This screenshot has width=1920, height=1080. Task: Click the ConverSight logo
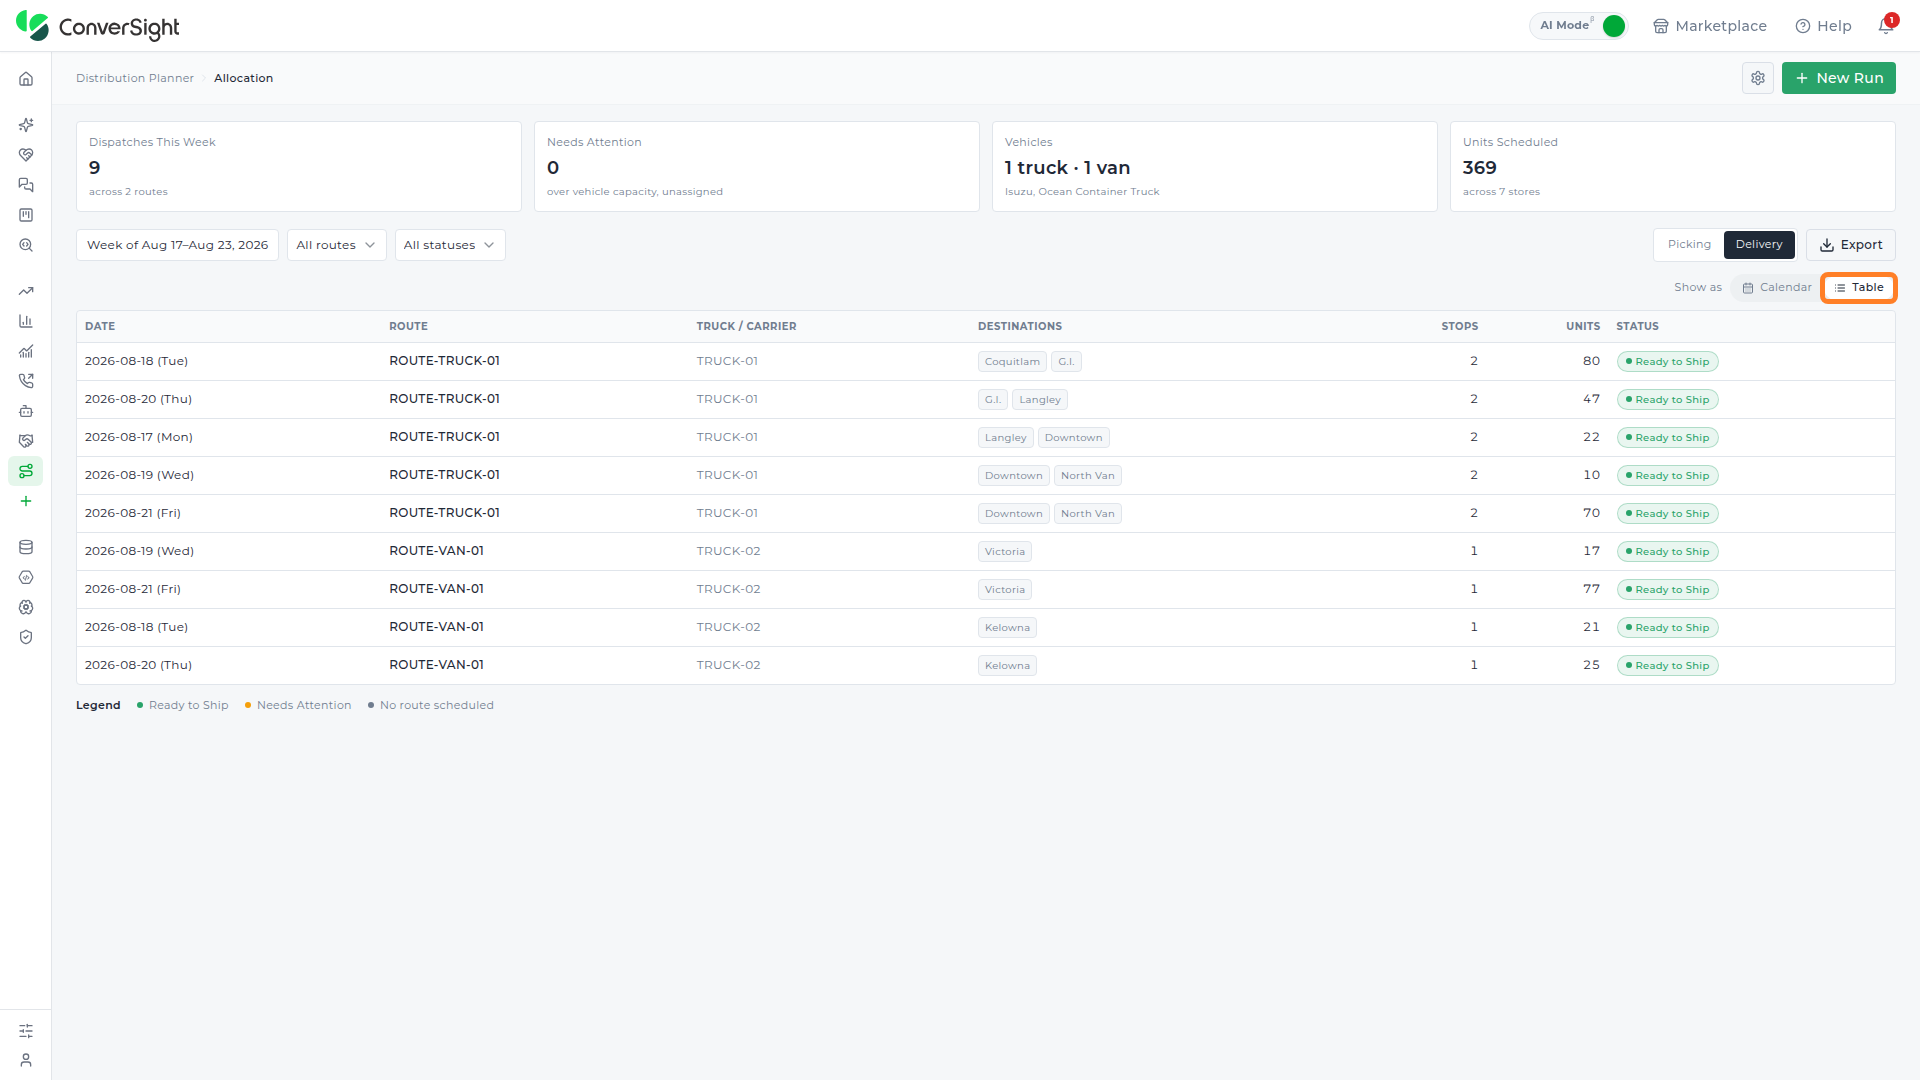(x=98, y=26)
